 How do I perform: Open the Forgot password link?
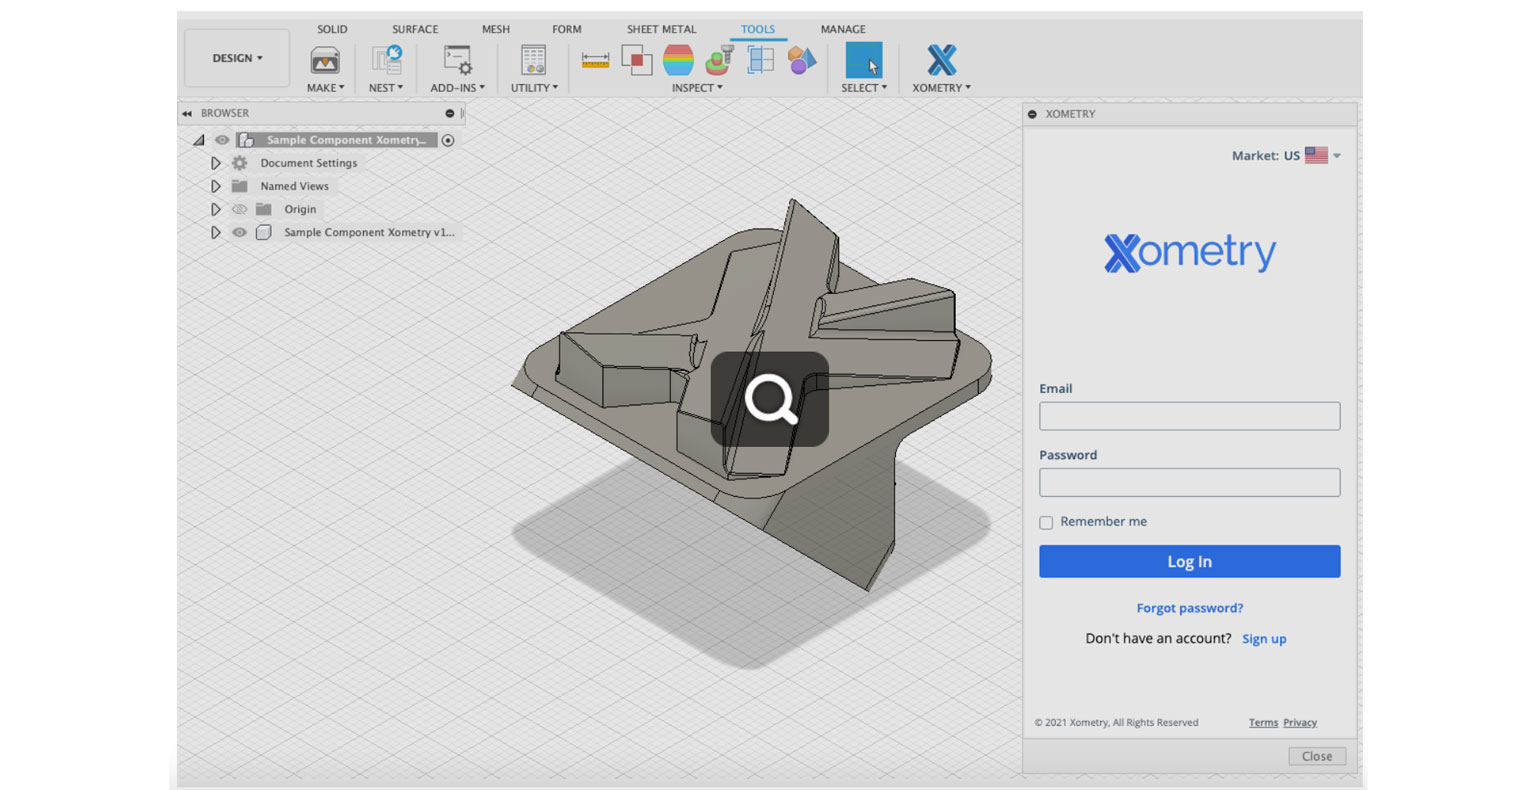[x=1189, y=607]
